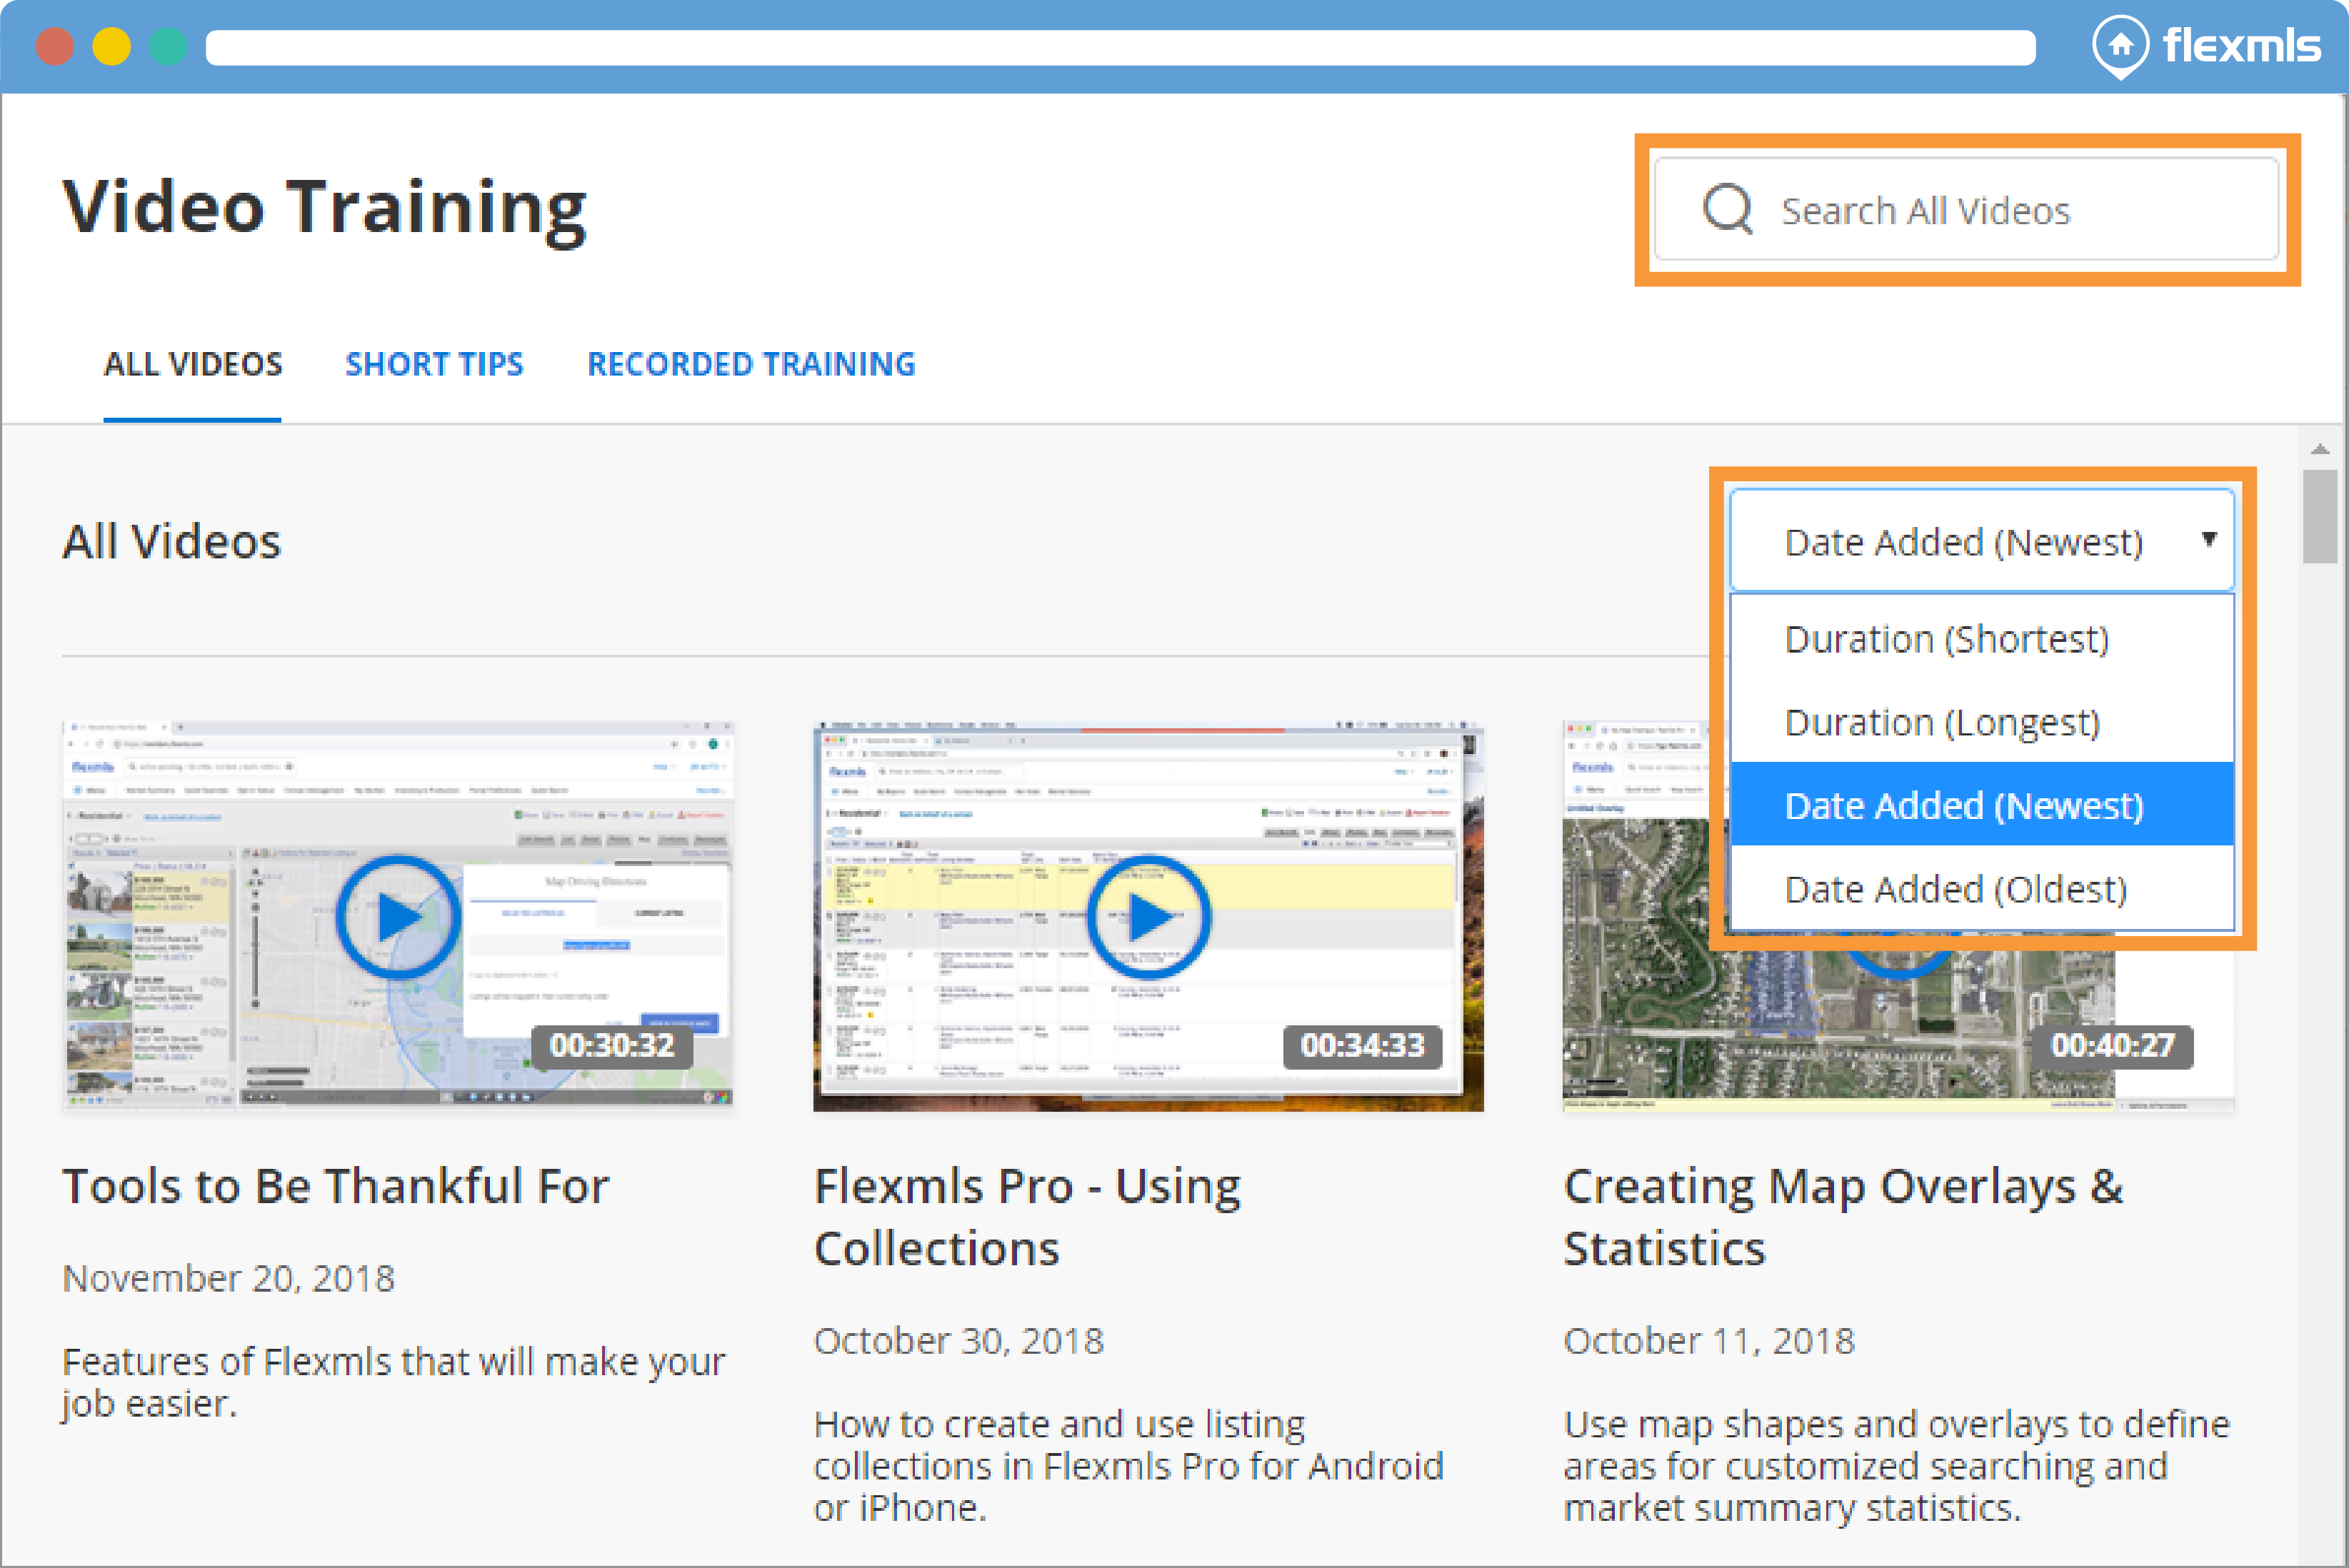The height and width of the screenshot is (1568, 2349).
Task: Play the Tools to Be Thankful For video
Action: click(398, 916)
